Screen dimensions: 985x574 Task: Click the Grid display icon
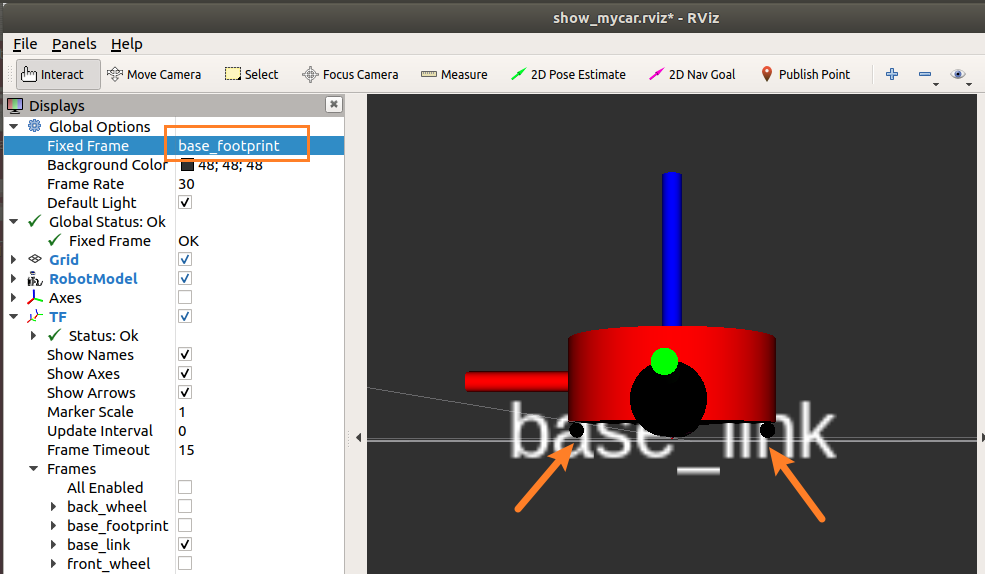pyautogui.click(x=35, y=259)
